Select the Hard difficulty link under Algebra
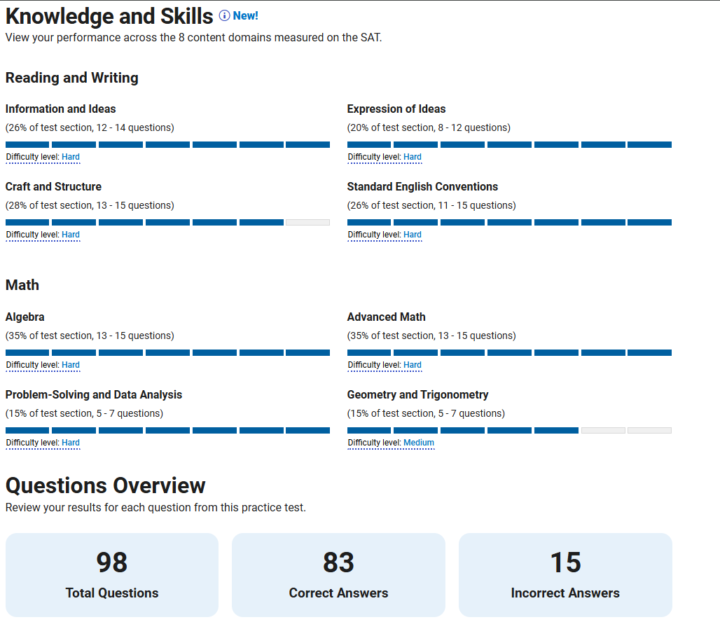Image resolution: width=720 pixels, height=629 pixels. [70, 365]
